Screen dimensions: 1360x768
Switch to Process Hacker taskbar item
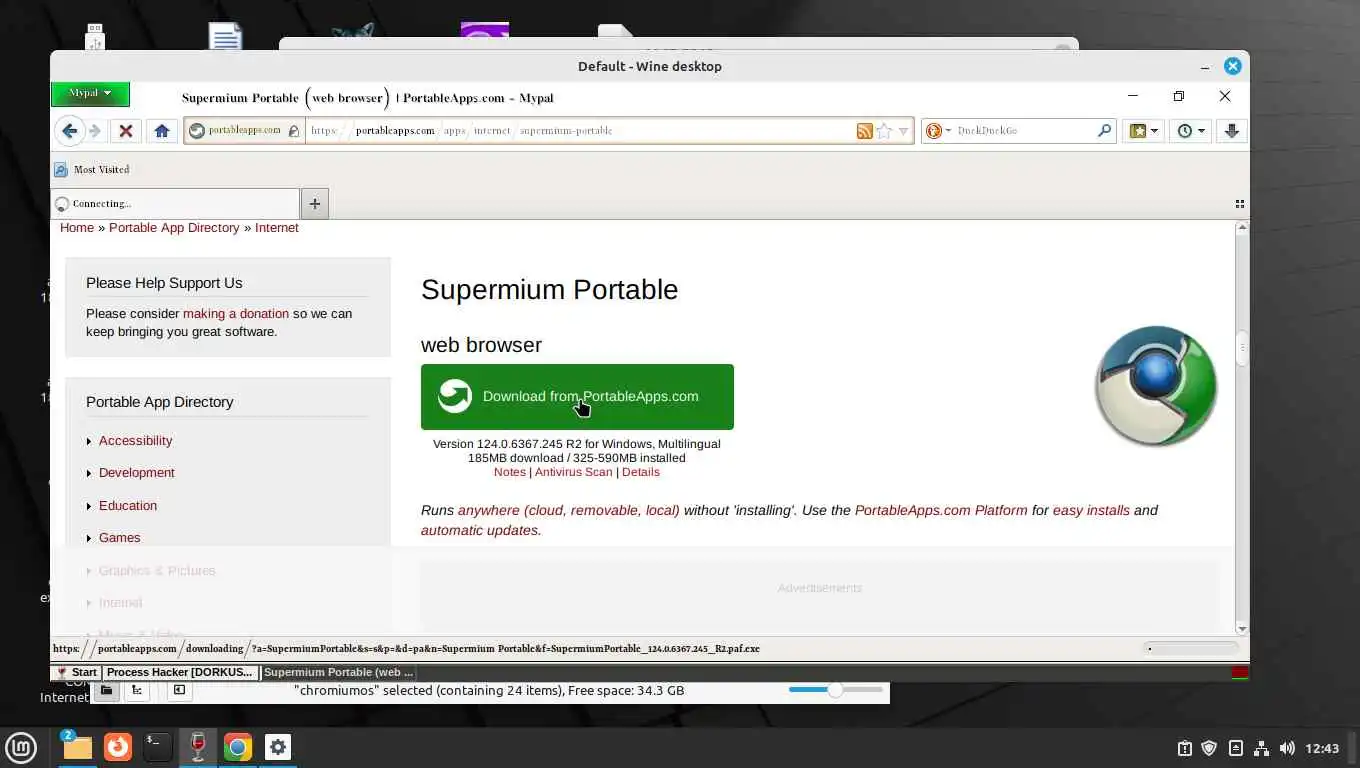pos(181,673)
